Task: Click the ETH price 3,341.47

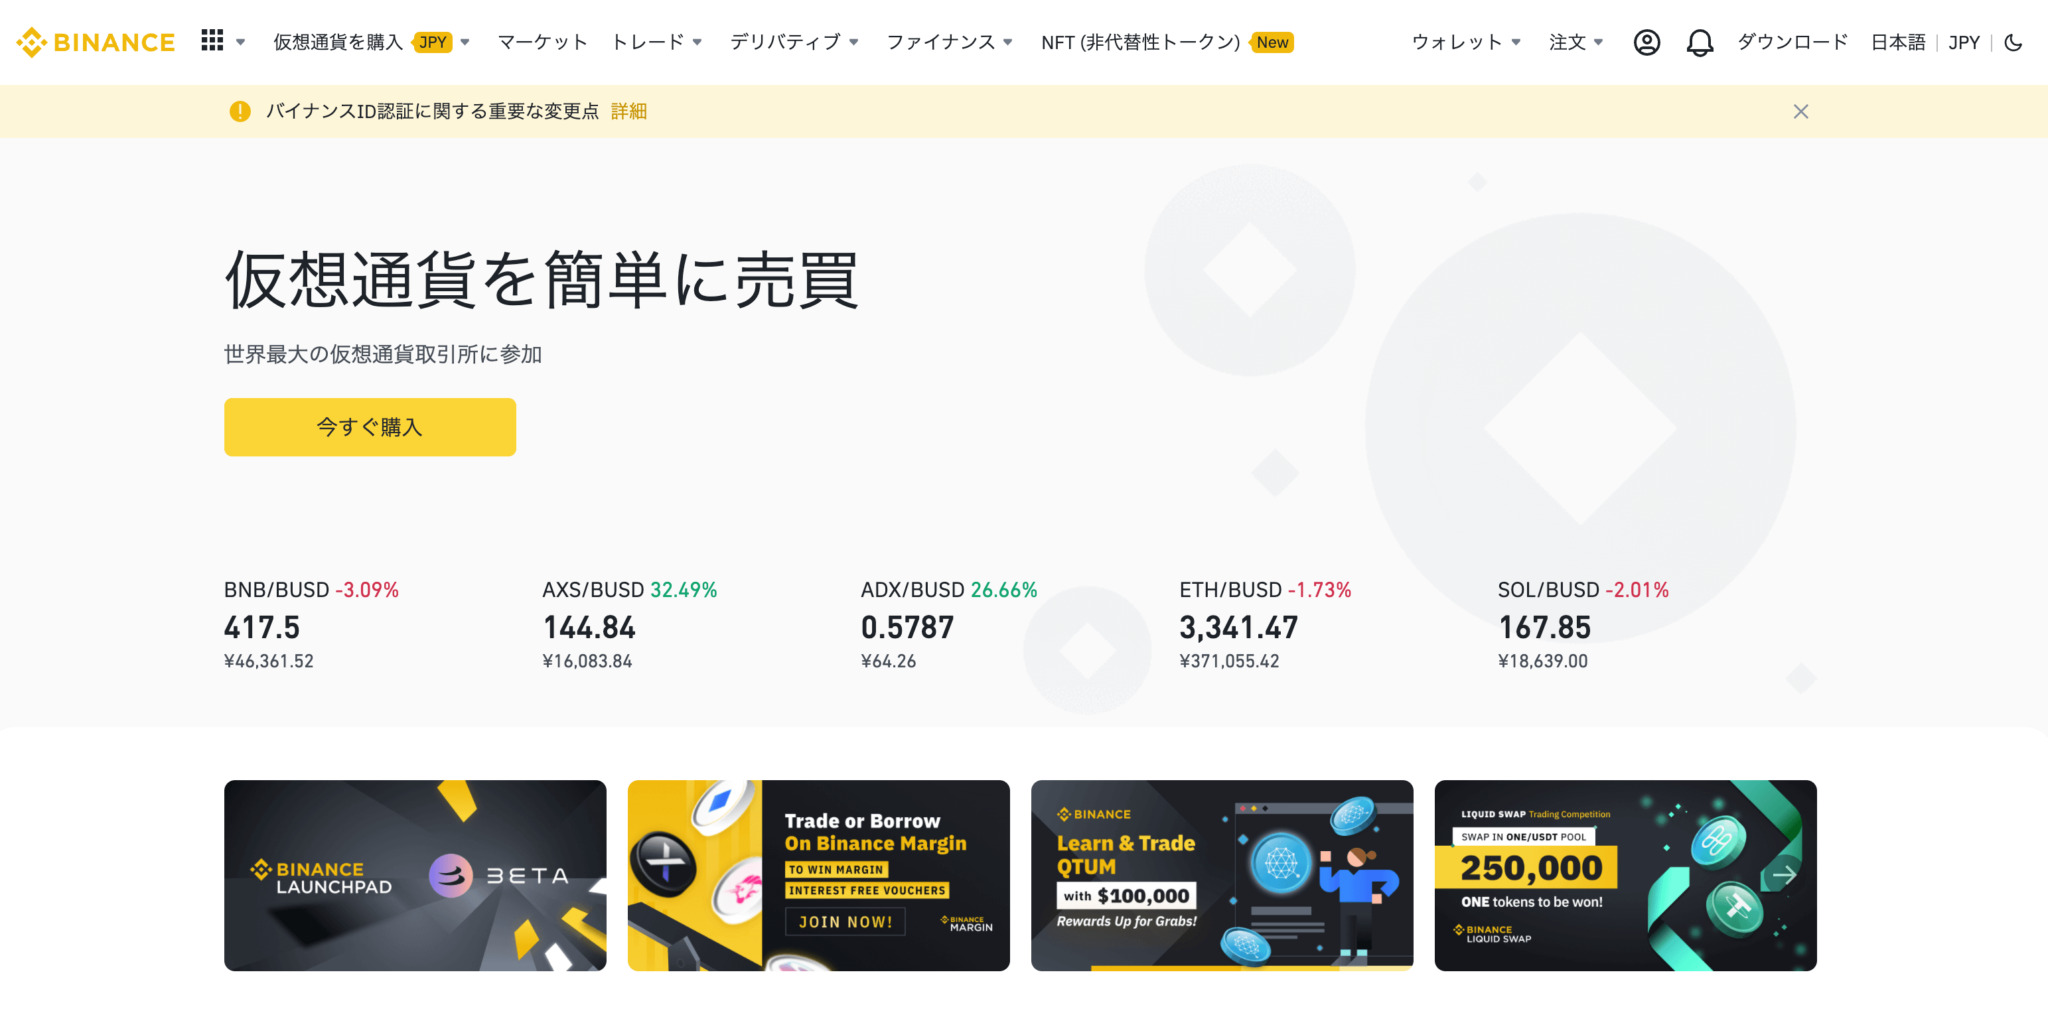Action: [x=1239, y=627]
